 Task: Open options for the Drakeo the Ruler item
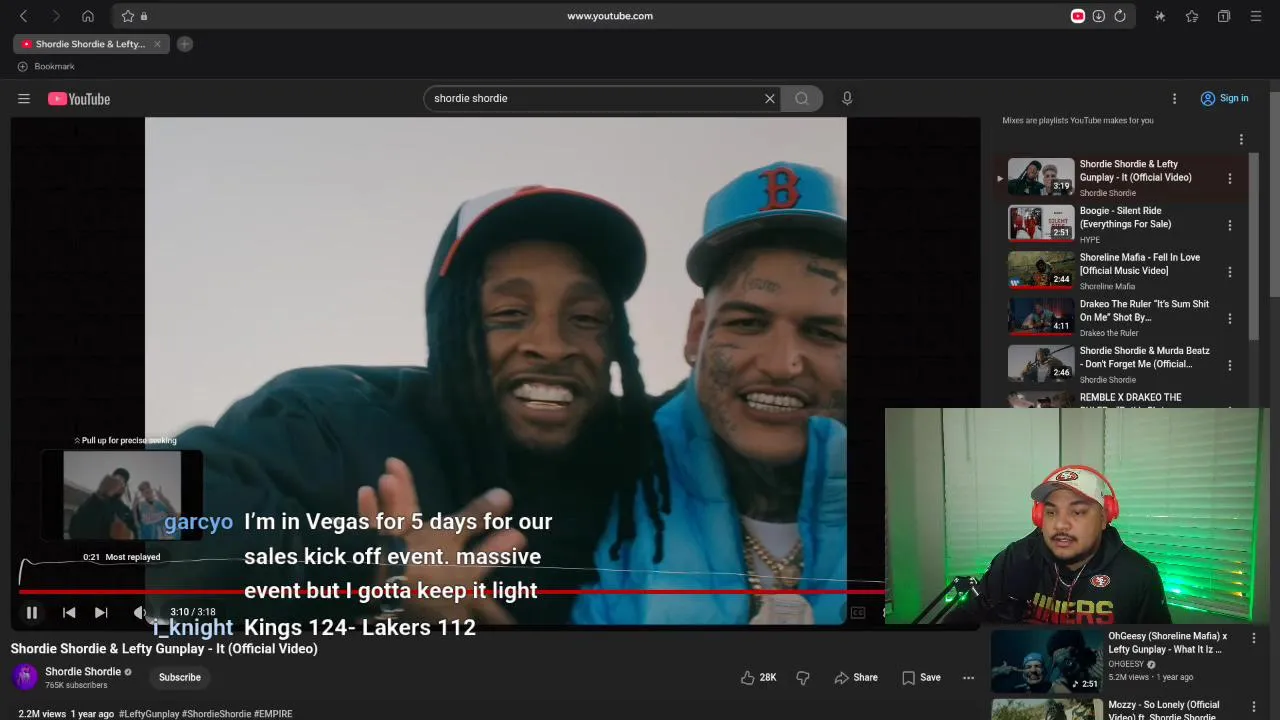[x=1230, y=319]
